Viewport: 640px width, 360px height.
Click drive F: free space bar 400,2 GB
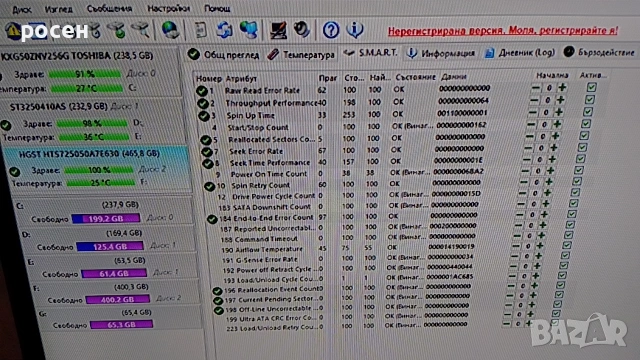point(118,300)
